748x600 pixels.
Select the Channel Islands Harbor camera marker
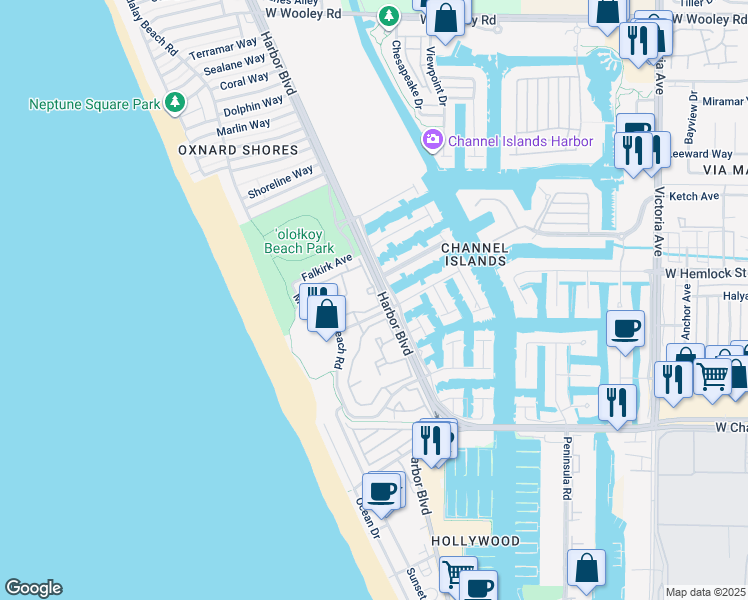434,141
